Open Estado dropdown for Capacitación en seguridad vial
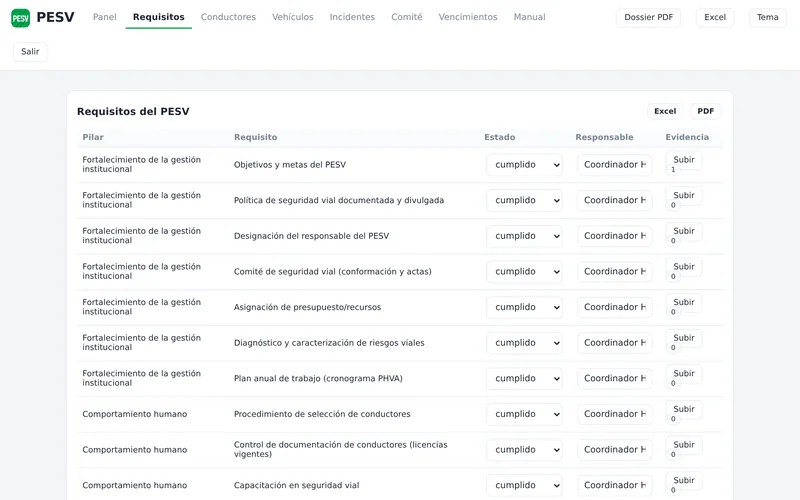800x500 pixels. tap(524, 485)
